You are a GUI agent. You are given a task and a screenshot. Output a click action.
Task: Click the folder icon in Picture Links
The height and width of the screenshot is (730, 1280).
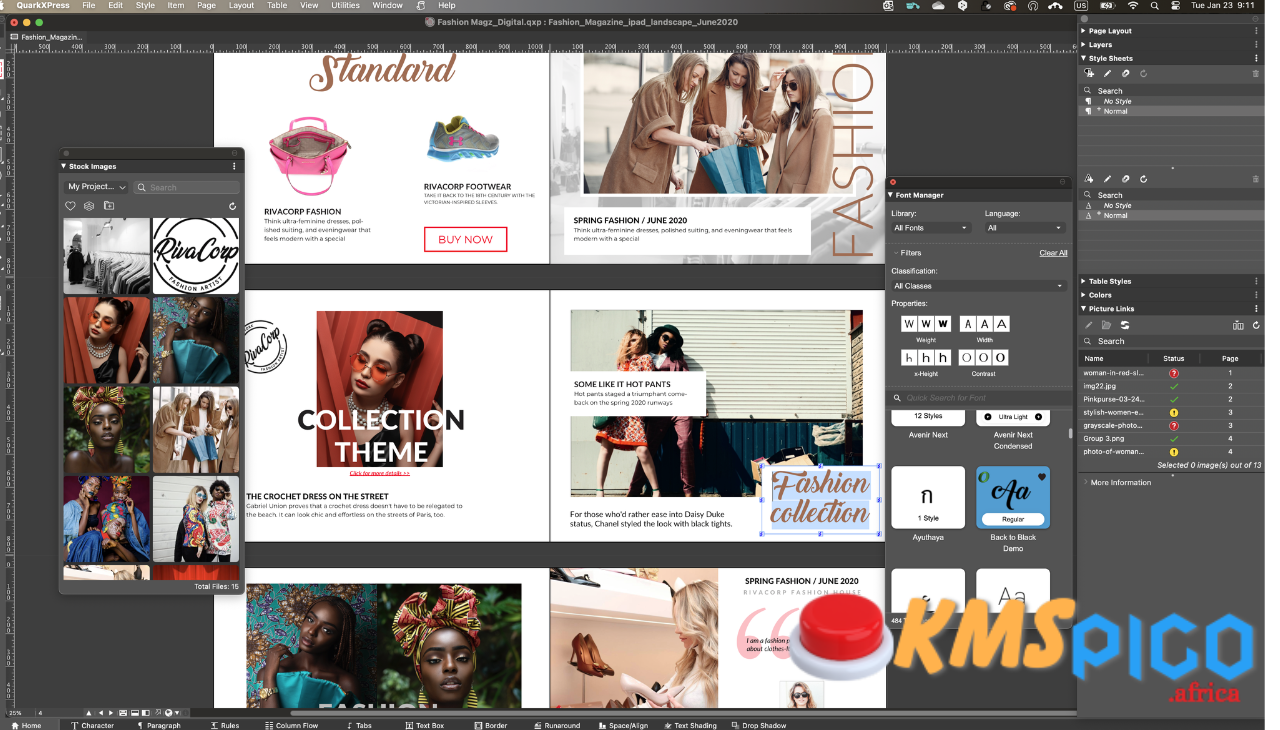(1107, 325)
